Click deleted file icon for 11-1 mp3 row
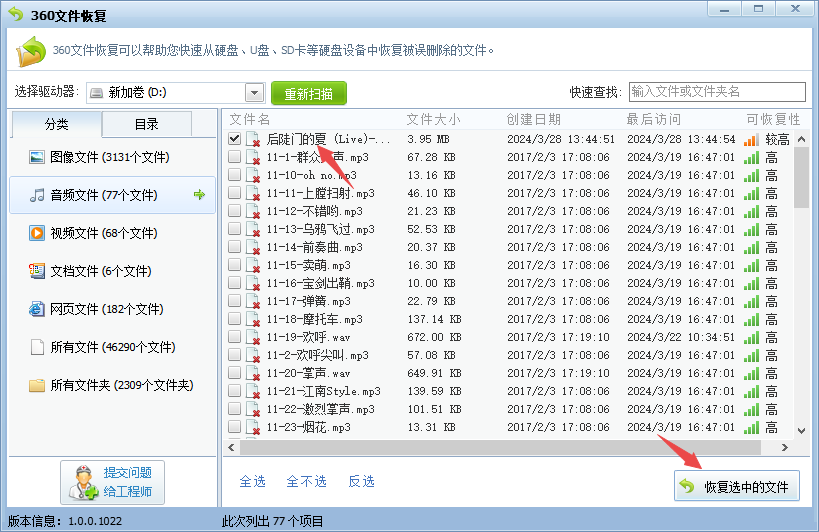The width and height of the screenshot is (819, 532). pos(253,157)
